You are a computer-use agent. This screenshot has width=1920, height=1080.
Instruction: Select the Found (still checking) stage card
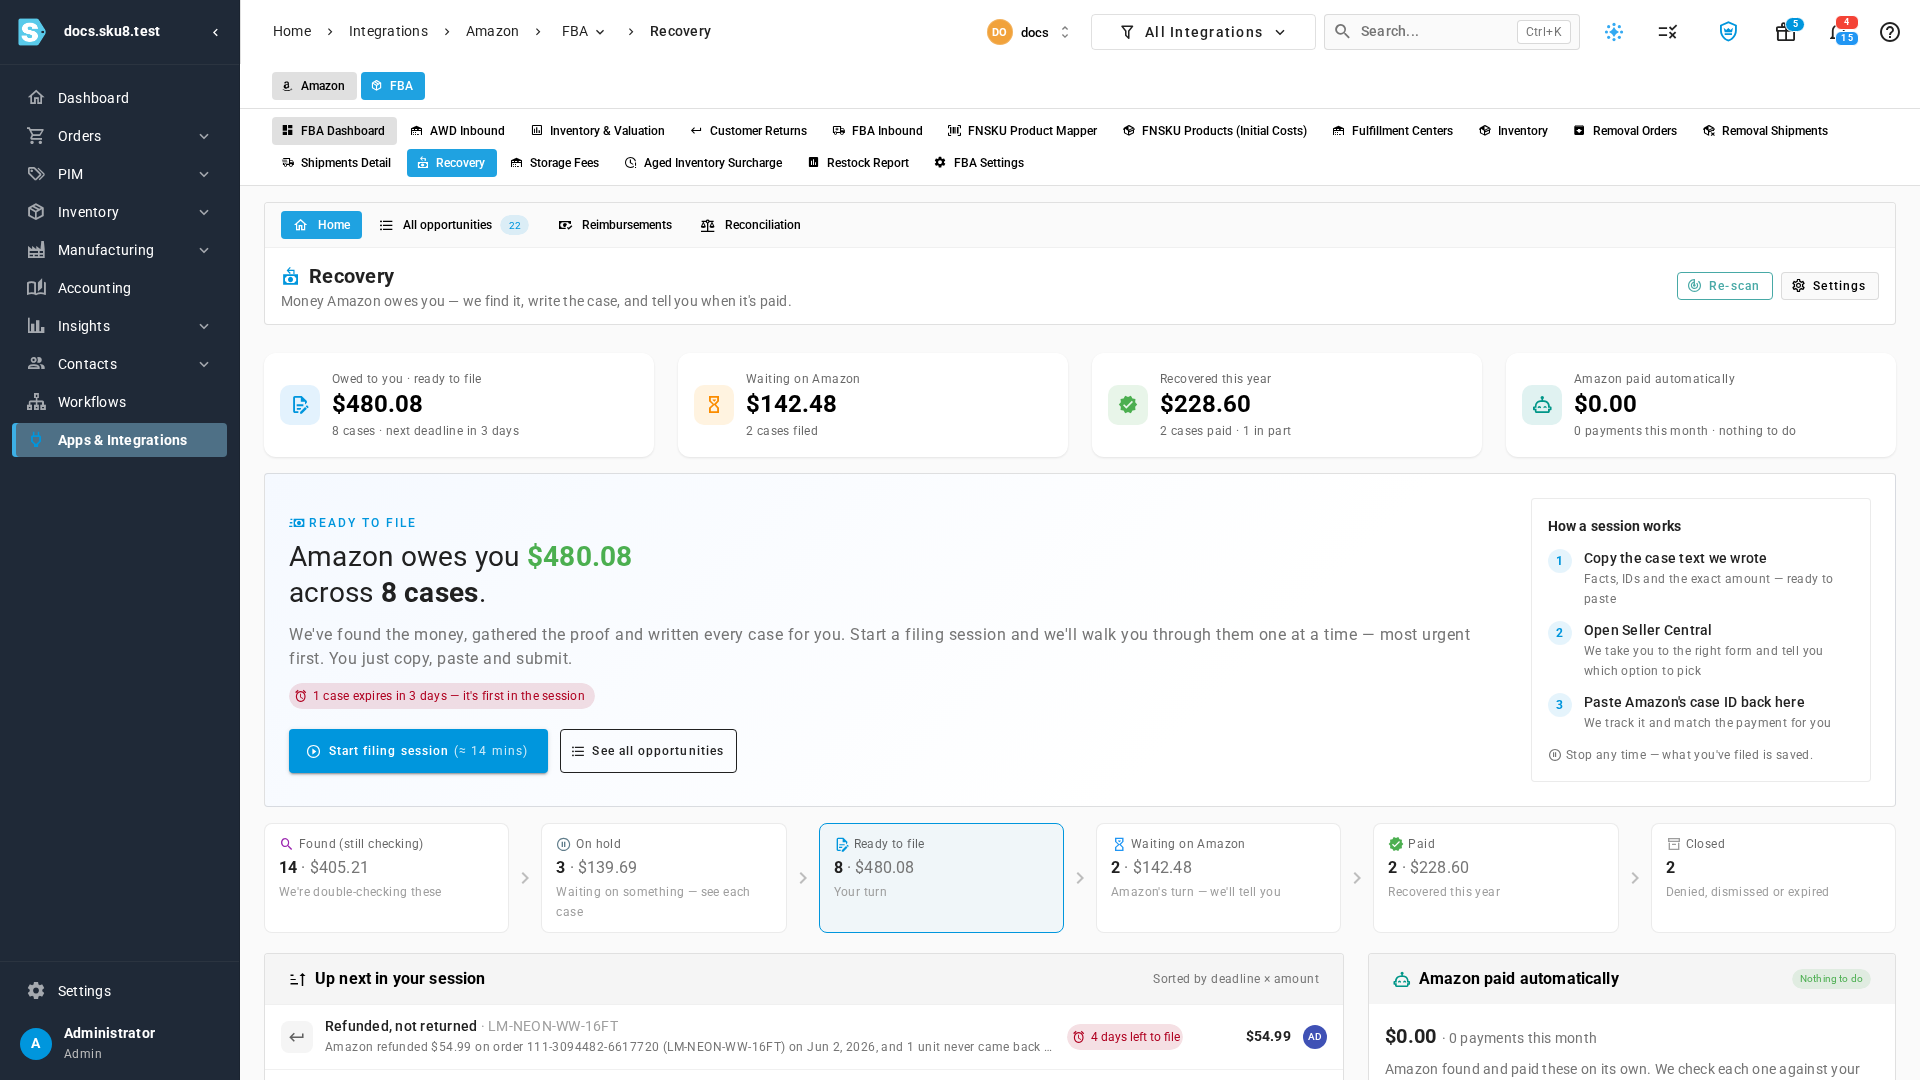click(386, 878)
